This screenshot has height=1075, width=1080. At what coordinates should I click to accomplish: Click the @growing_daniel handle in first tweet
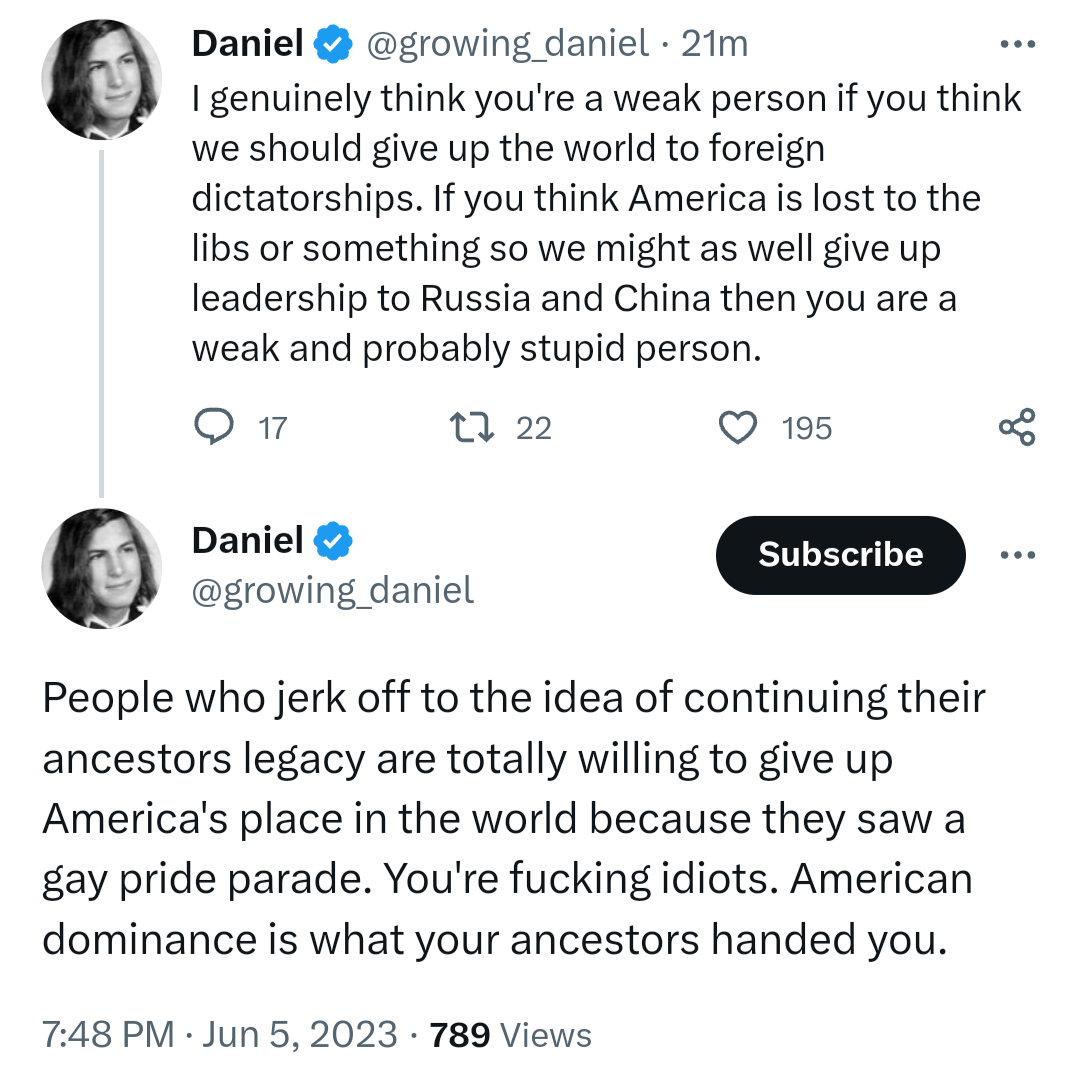point(509,43)
